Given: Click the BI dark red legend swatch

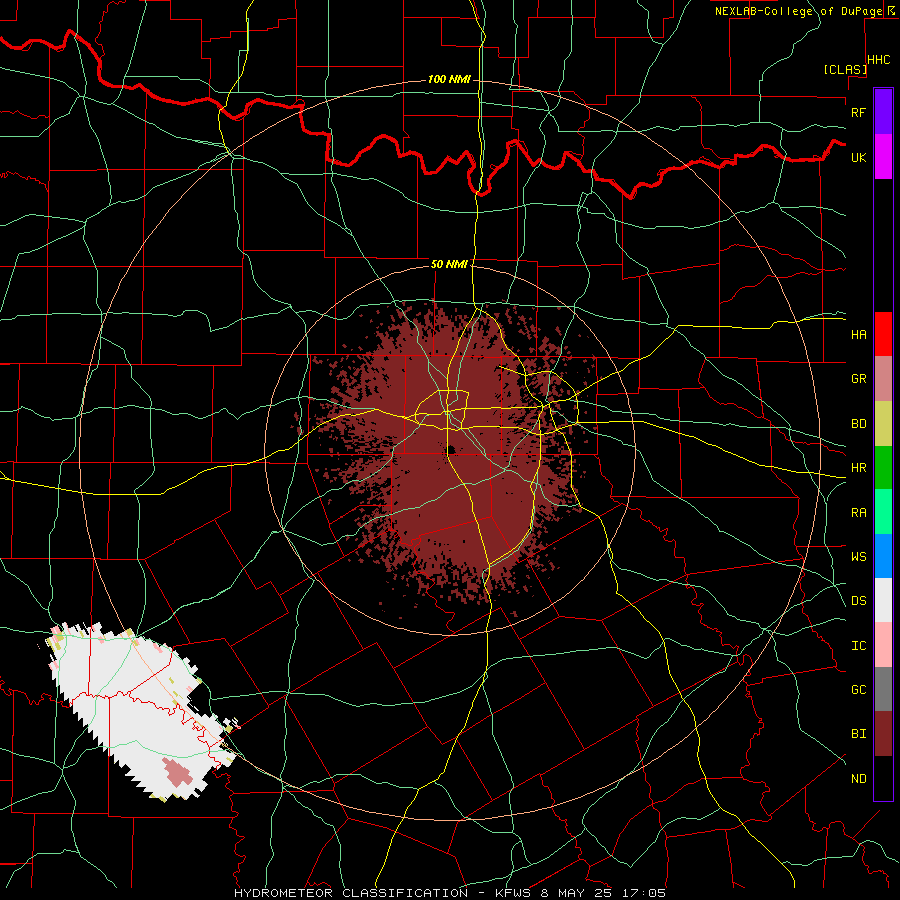Looking at the screenshot, I should pyautogui.click(x=883, y=734).
